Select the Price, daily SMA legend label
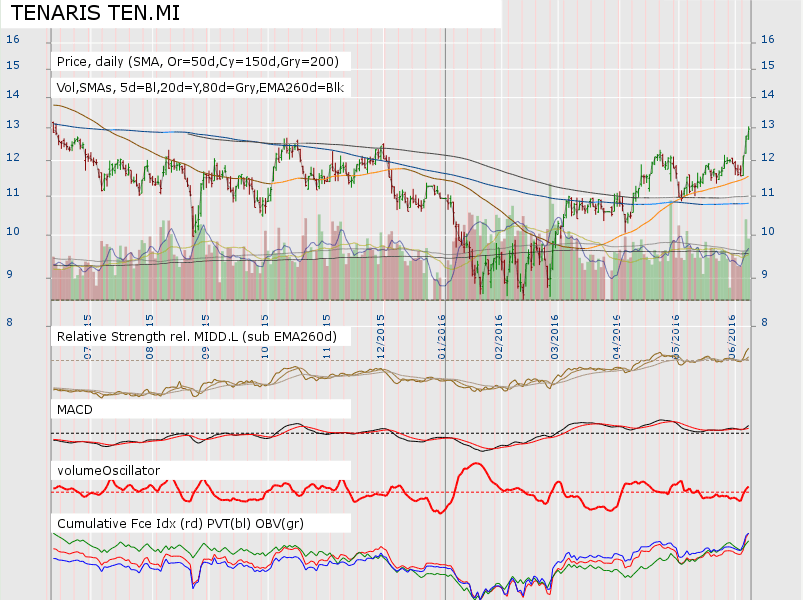The width and height of the screenshot is (803, 600). point(198,61)
